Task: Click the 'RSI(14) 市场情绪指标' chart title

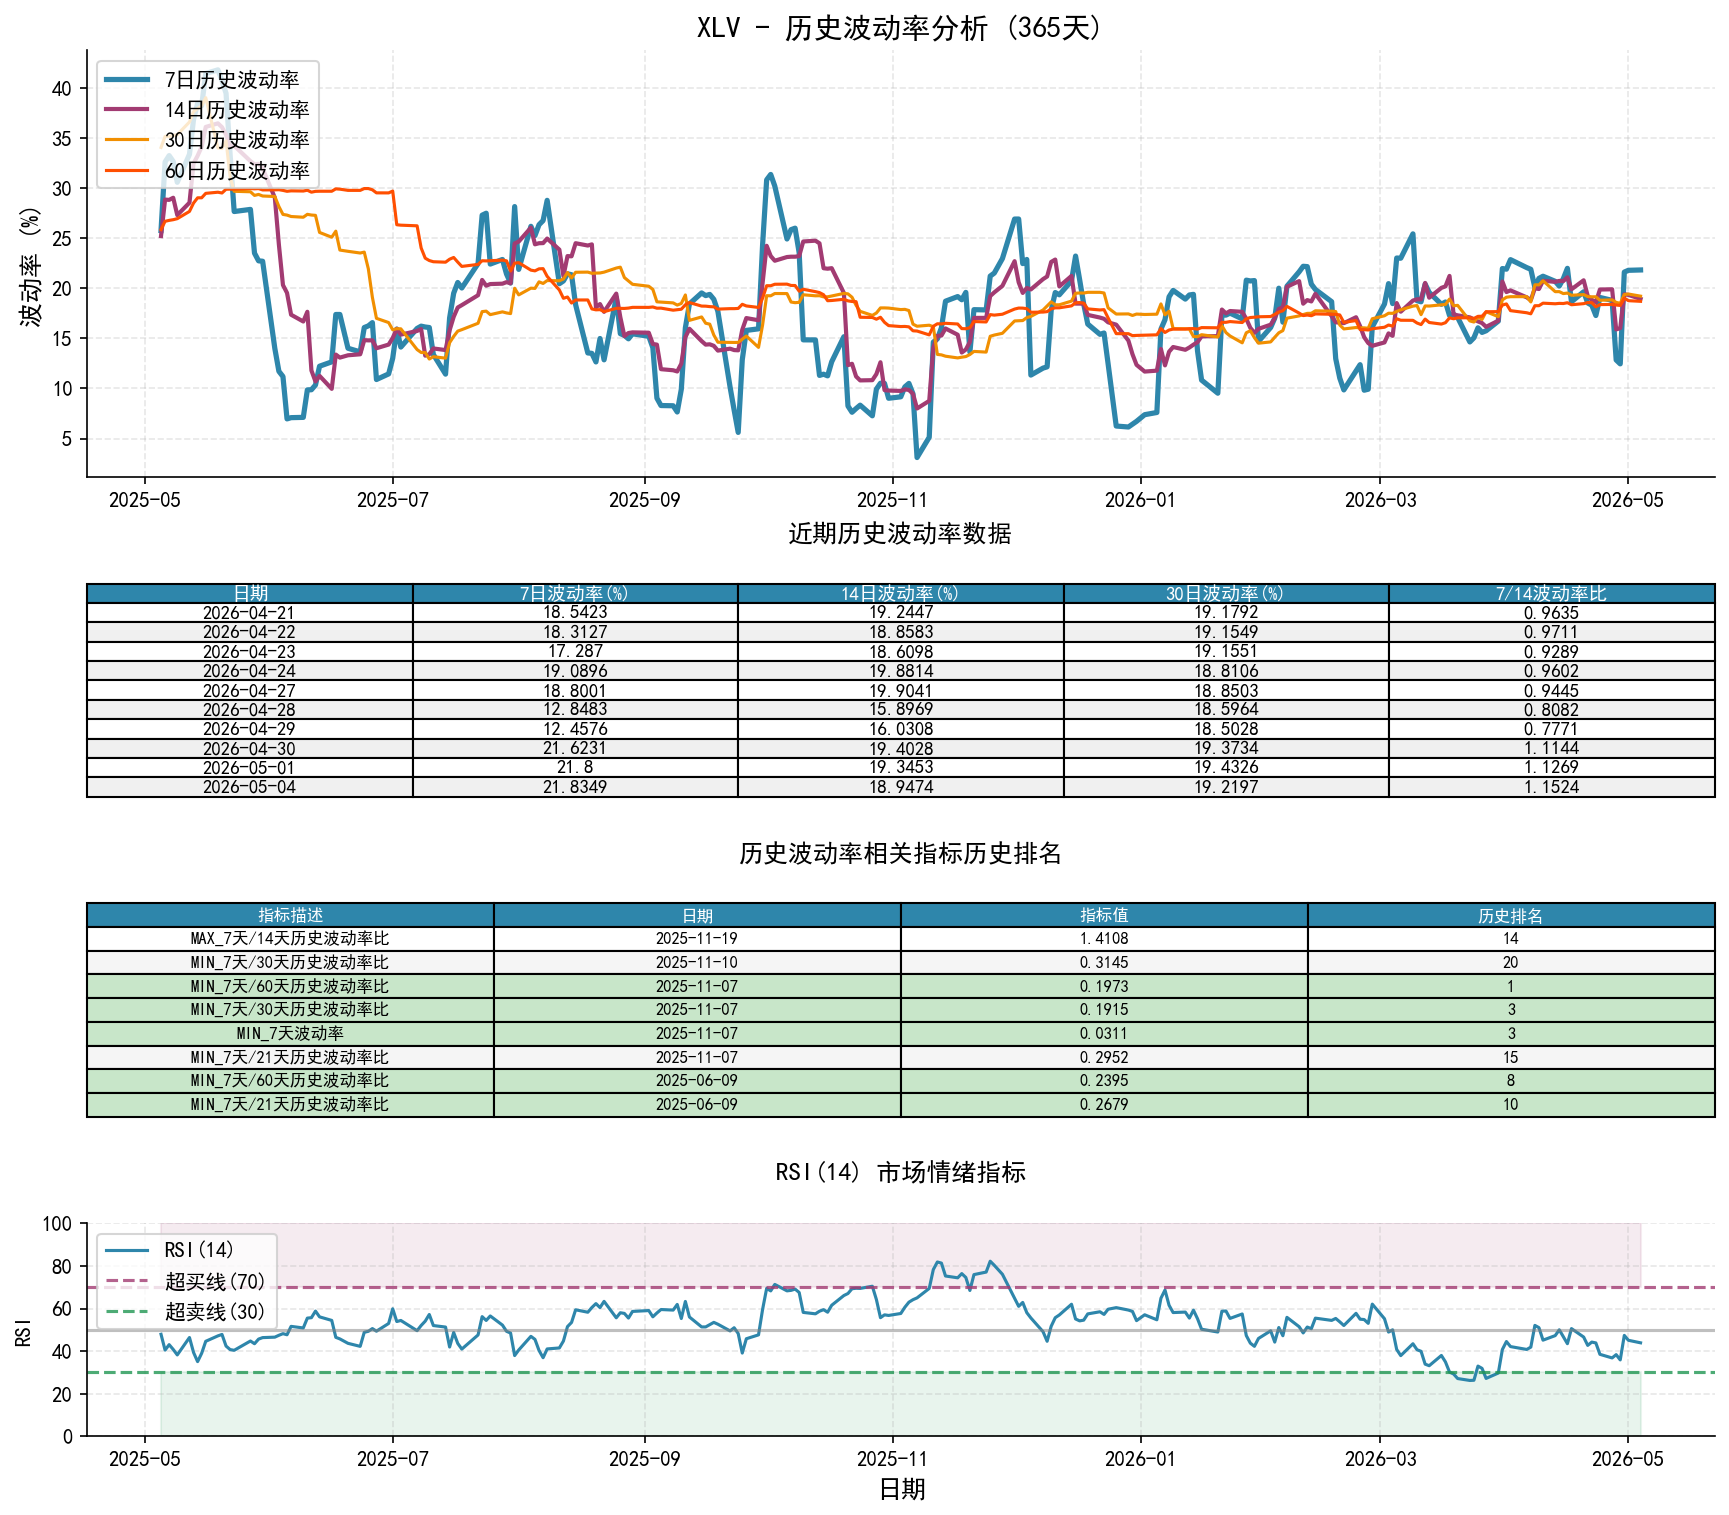Action: pos(900,1172)
